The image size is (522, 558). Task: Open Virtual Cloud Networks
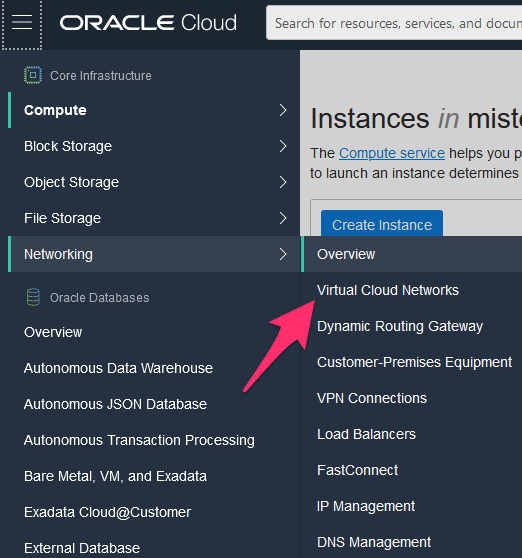[x=411, y=290]
